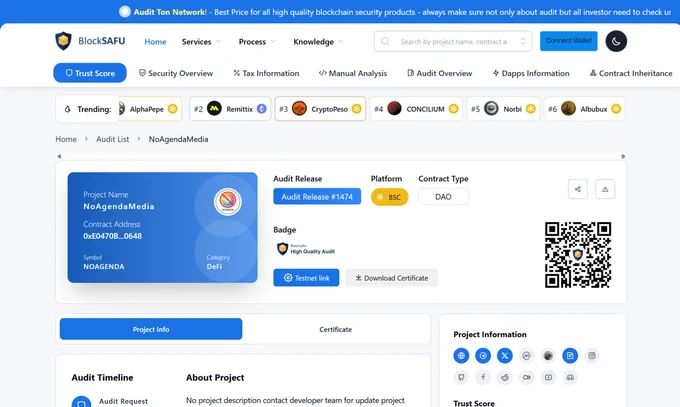Click the DeFi category text on card
This screenshot has width=680, height=407.
pyautogui.click(x=214, y=266)
